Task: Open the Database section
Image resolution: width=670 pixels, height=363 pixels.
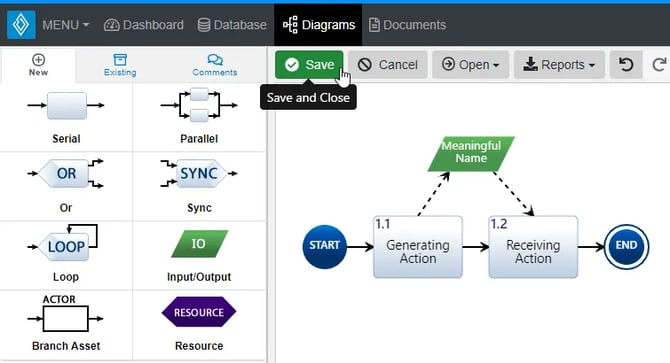Action: pyautogui.click(x=232, y=25)
